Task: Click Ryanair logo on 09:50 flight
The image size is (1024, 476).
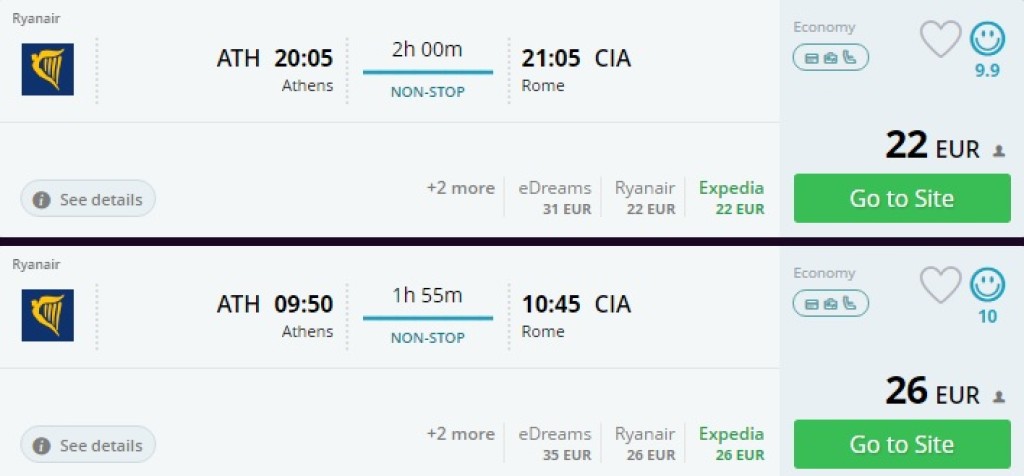Action: 48,315
